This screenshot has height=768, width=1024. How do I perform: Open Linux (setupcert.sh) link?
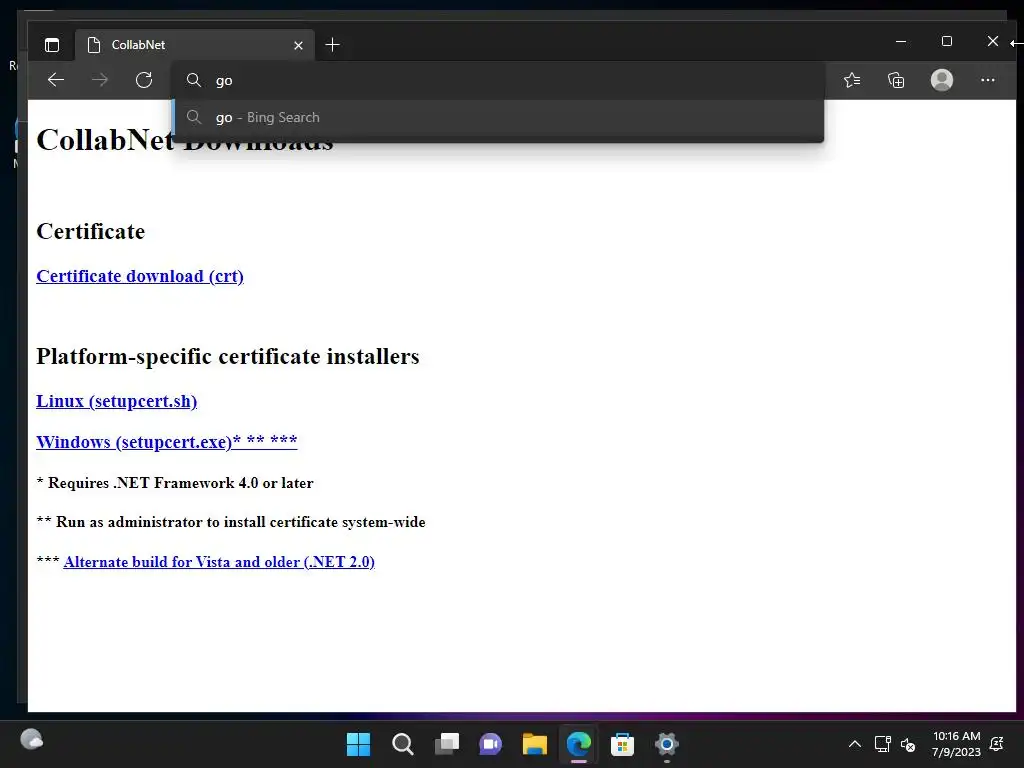click(116, 401)
